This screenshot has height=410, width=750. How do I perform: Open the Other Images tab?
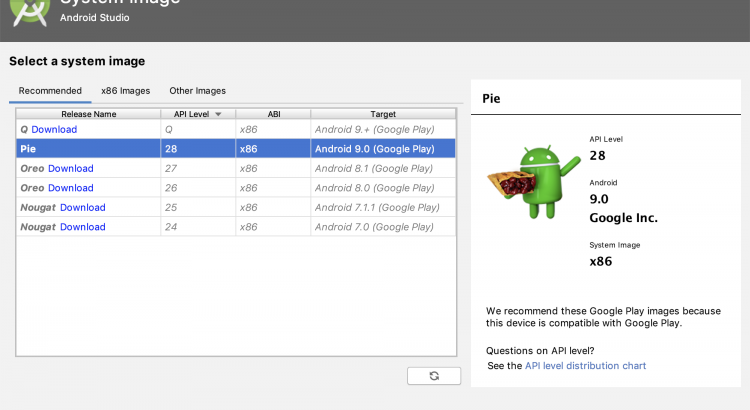coord(197,91)
